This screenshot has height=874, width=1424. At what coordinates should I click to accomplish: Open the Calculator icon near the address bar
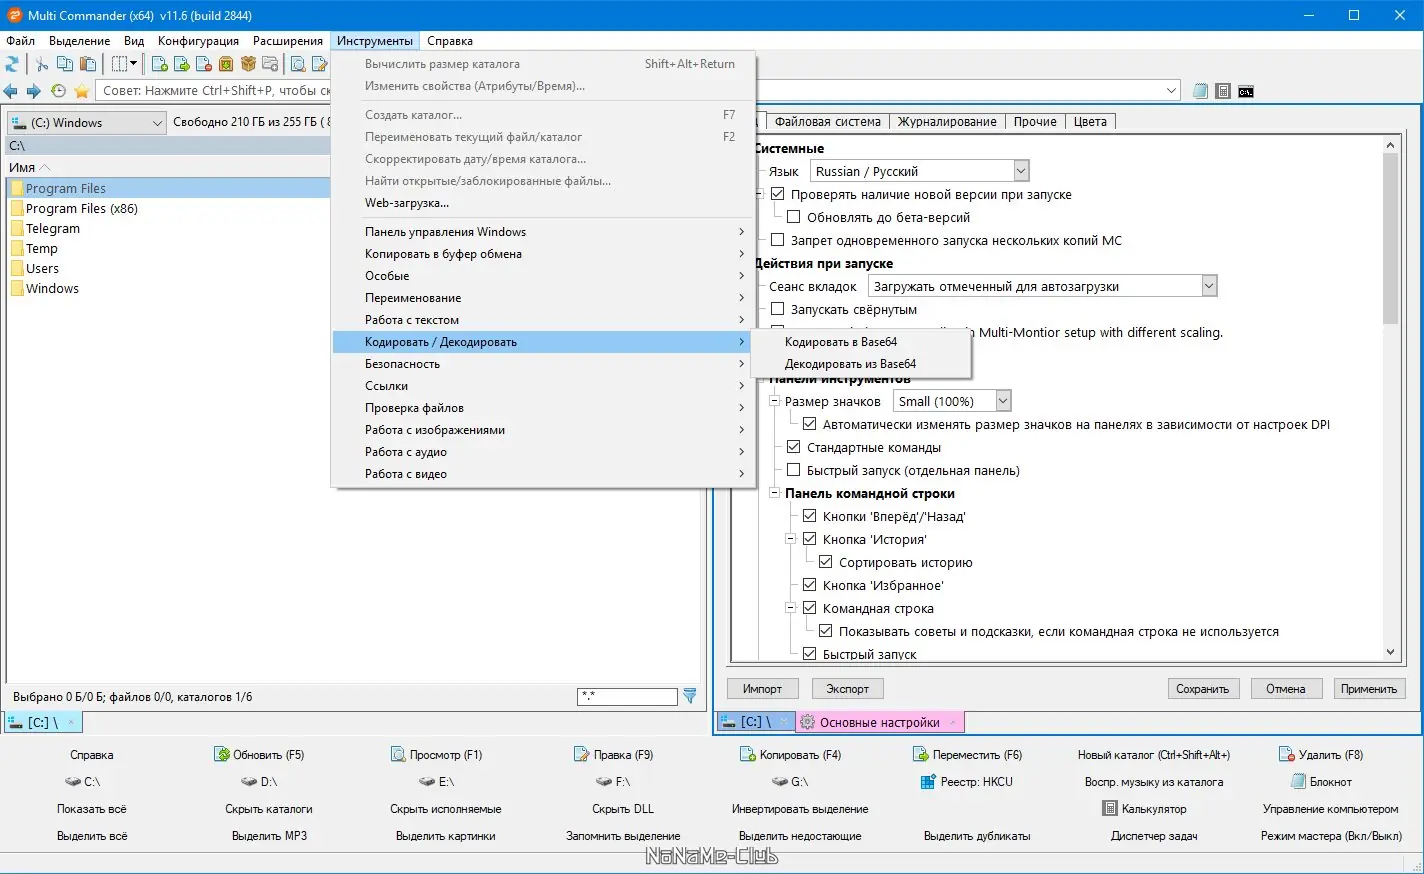tap(1223, 90)
